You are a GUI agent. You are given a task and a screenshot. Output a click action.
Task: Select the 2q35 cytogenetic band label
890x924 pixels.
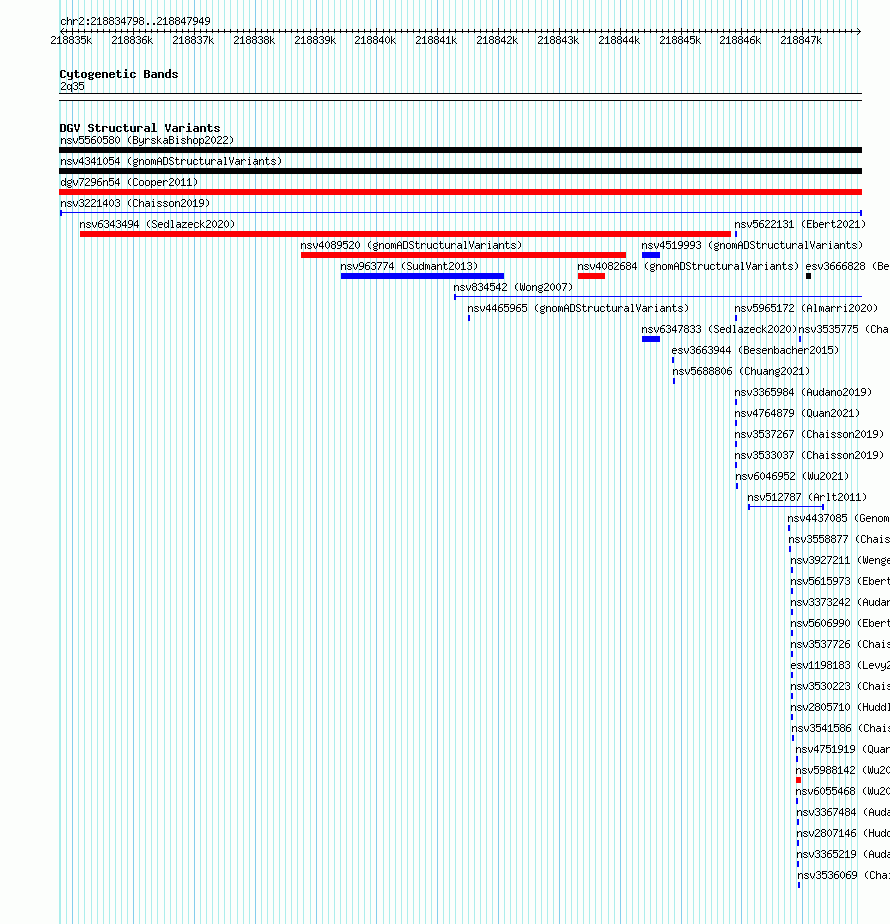pyautogui.click(x=72, y=87)
